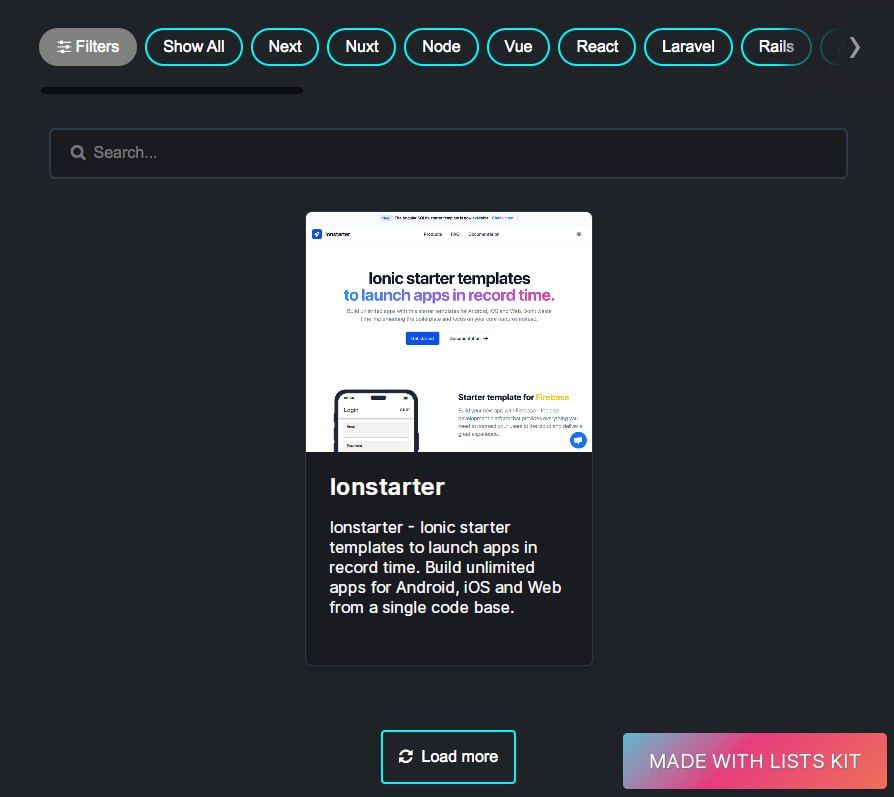
Task: Click the Load more button
Action: pos(448,757)
